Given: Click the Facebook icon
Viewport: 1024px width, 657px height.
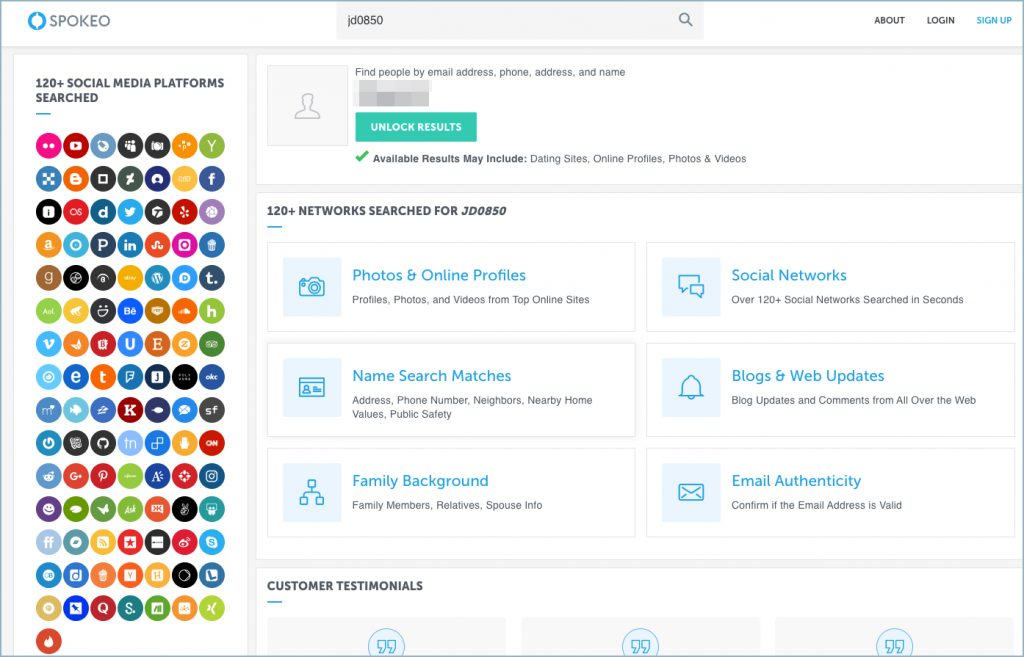Looking at the screenshot, I should [x=212, y=178].
